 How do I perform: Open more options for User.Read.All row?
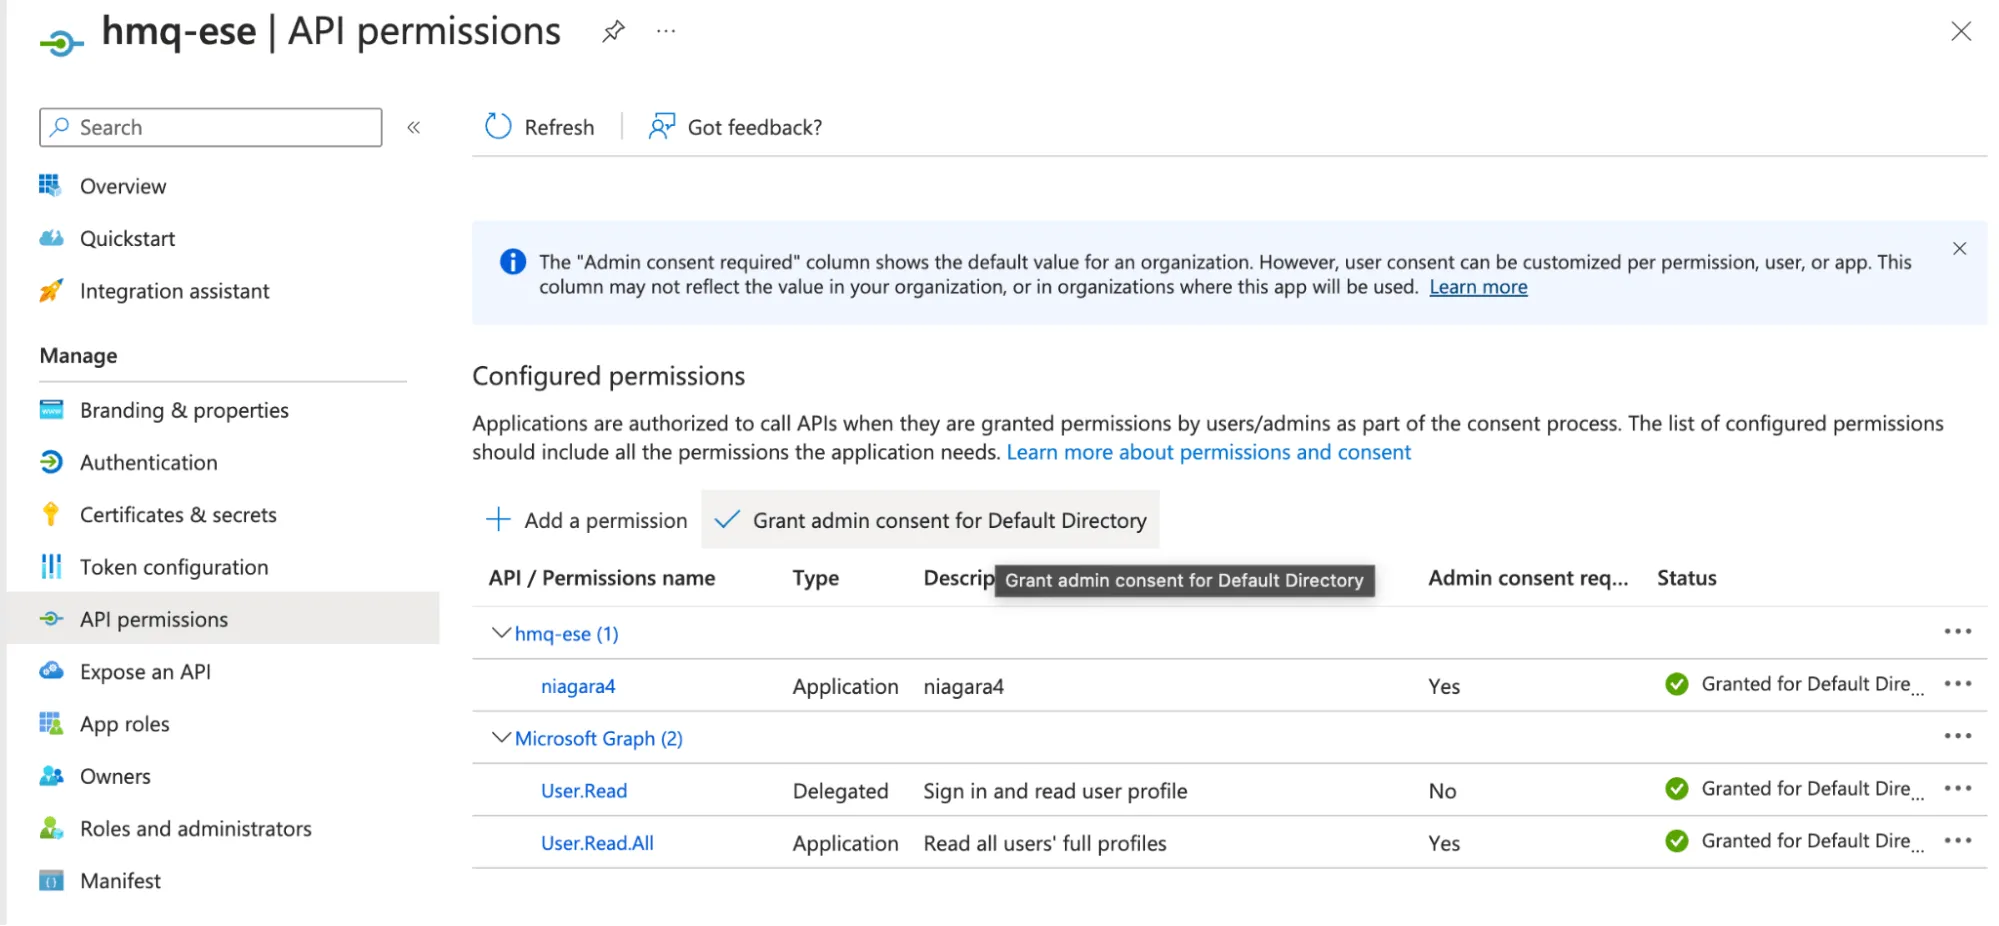1957,840
